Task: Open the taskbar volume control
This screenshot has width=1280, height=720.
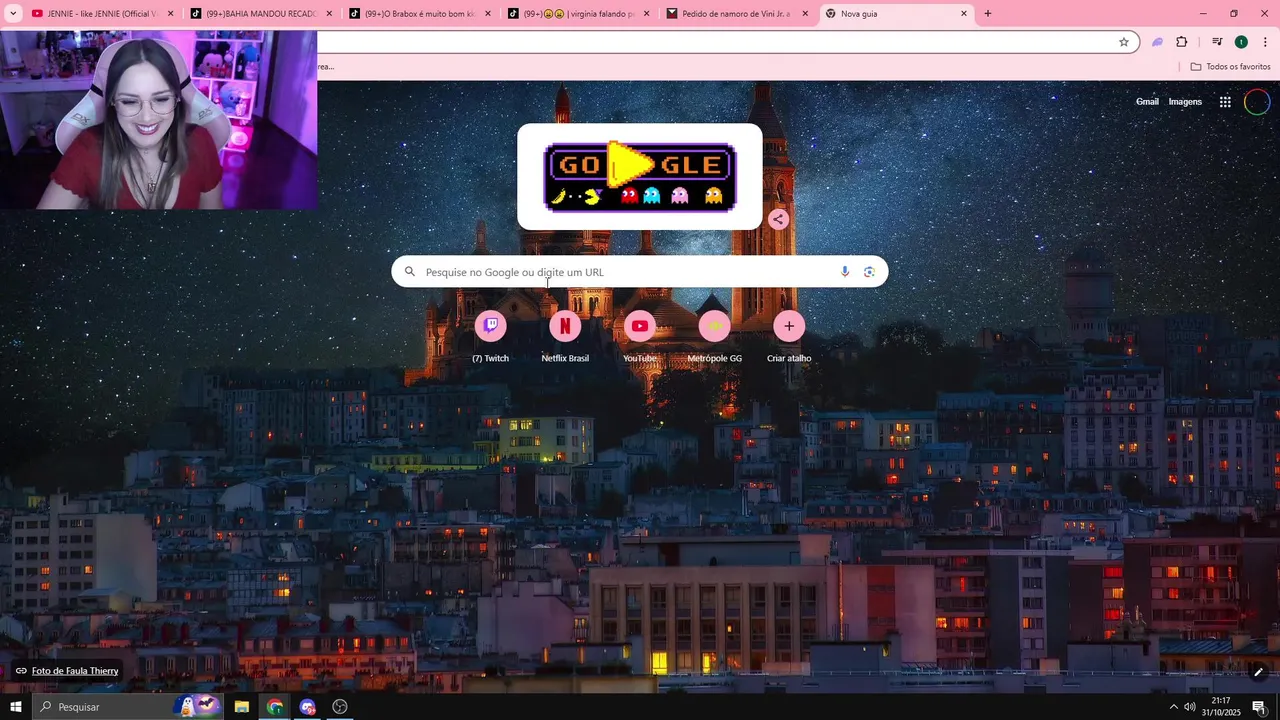Action: click(1190, 707)
